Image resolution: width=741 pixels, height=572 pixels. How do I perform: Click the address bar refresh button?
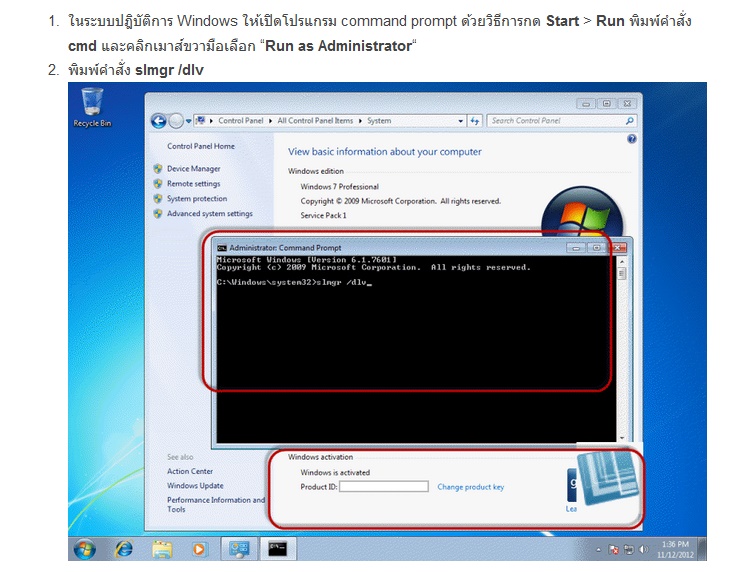[x=474, y=121]
